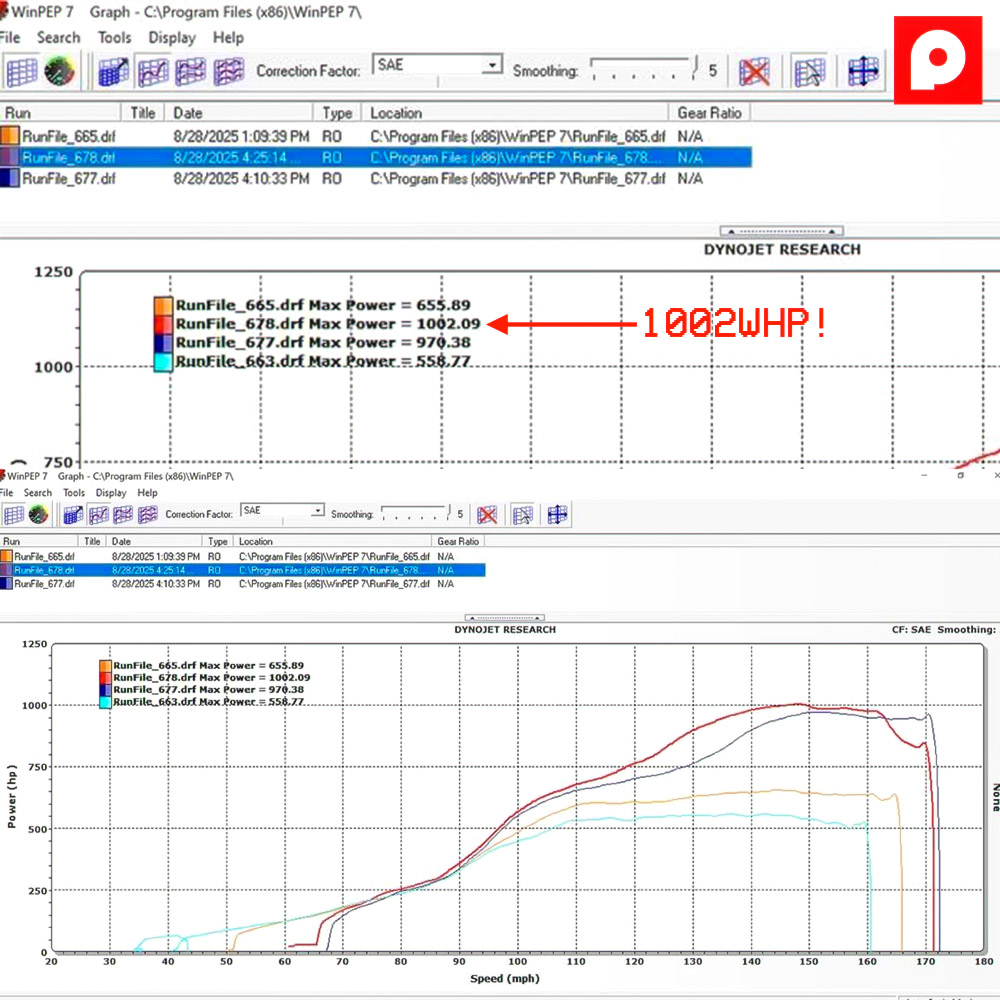
Task: Click the red-X delete graph icon in enlarged toolbar
Action: pos(754,71)
